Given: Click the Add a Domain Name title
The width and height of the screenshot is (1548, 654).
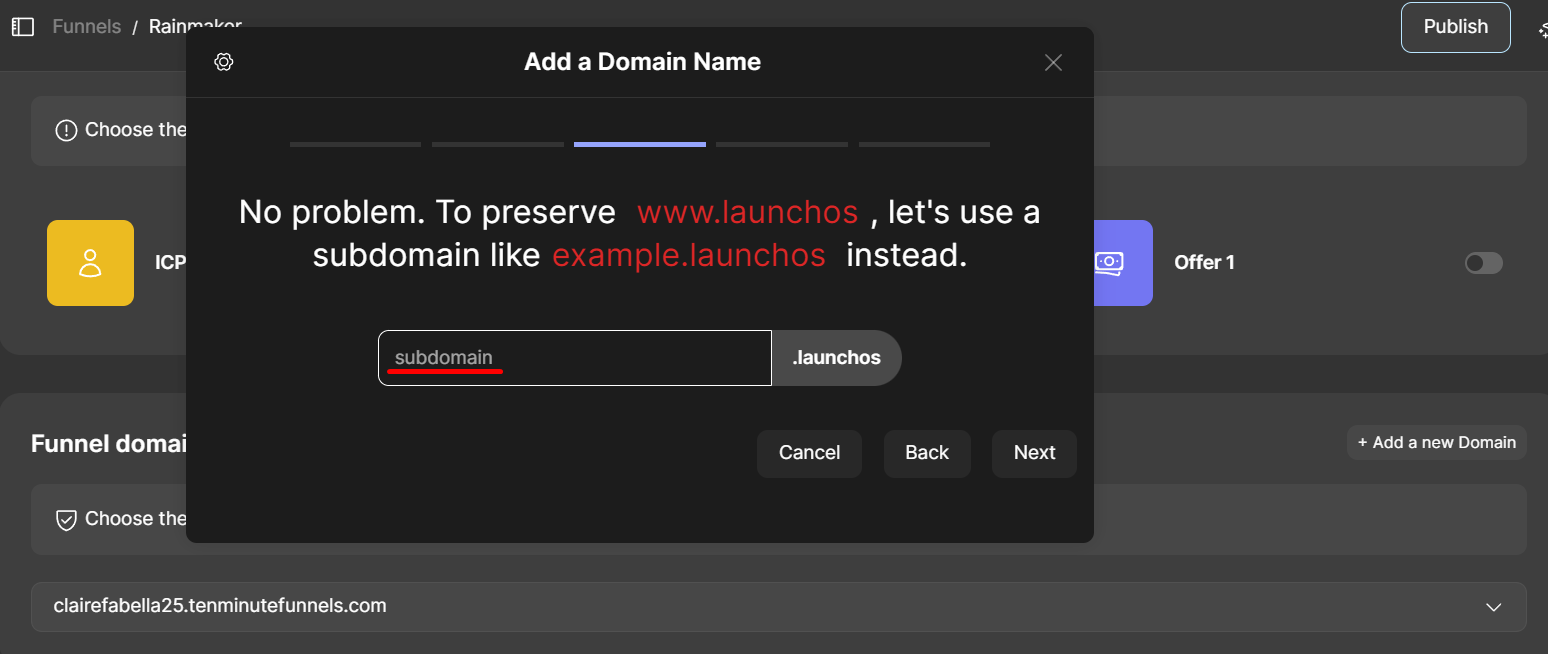Looking at the screenshot, I should (x=642, y=62).
